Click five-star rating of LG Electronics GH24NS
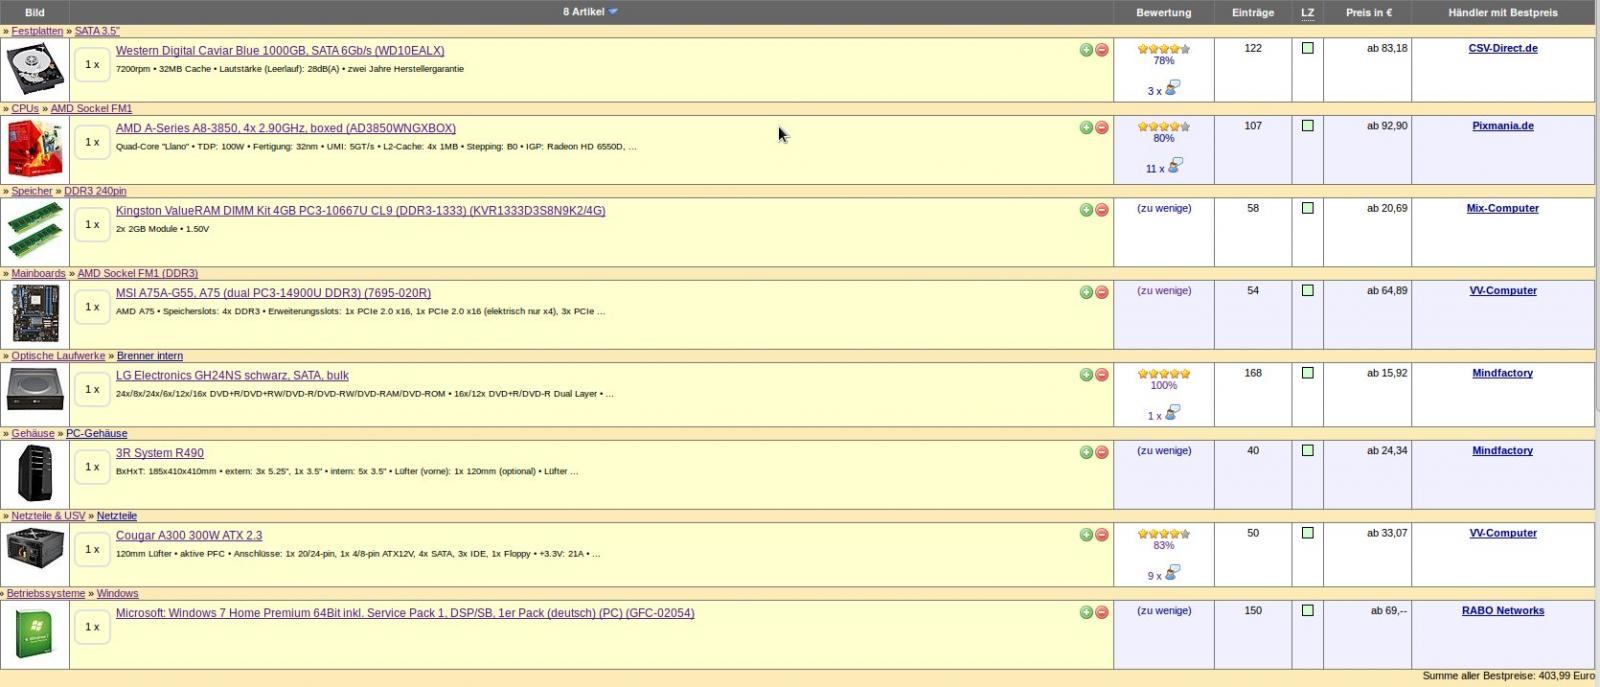The width and height of the screenshot is (1600, 687). coord(1164,373)
